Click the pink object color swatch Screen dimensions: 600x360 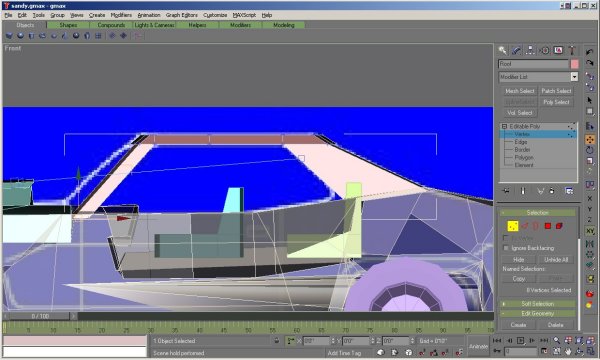click(574, 64)
